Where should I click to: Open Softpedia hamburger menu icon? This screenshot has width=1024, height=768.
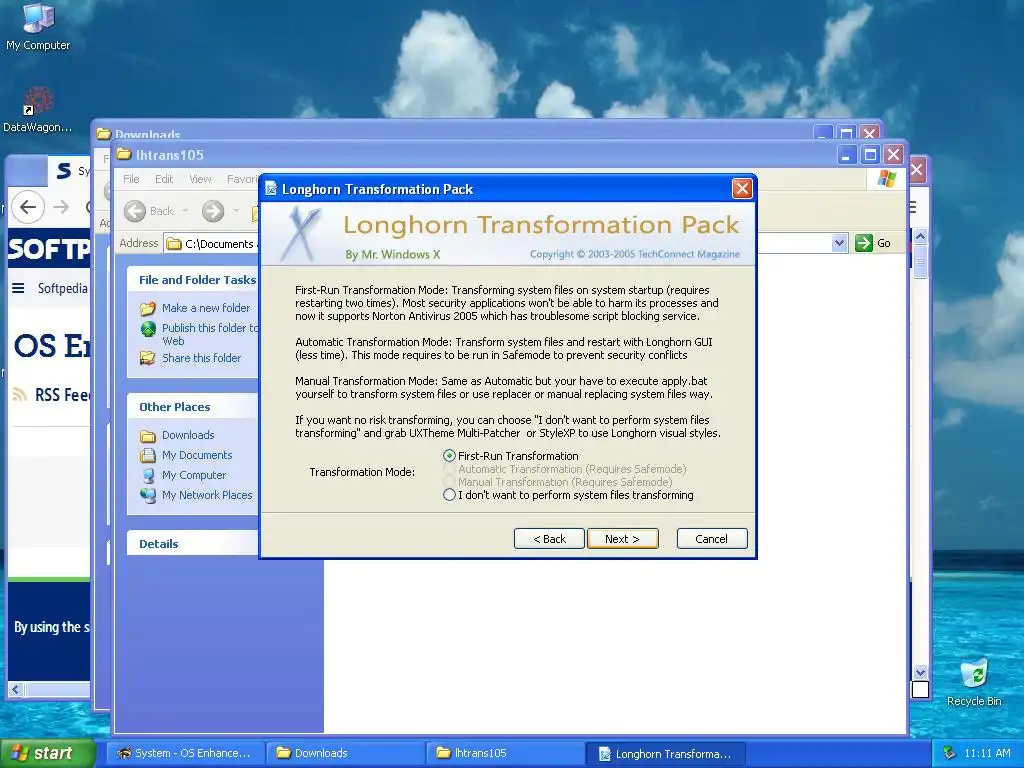[x=18, y=288]
